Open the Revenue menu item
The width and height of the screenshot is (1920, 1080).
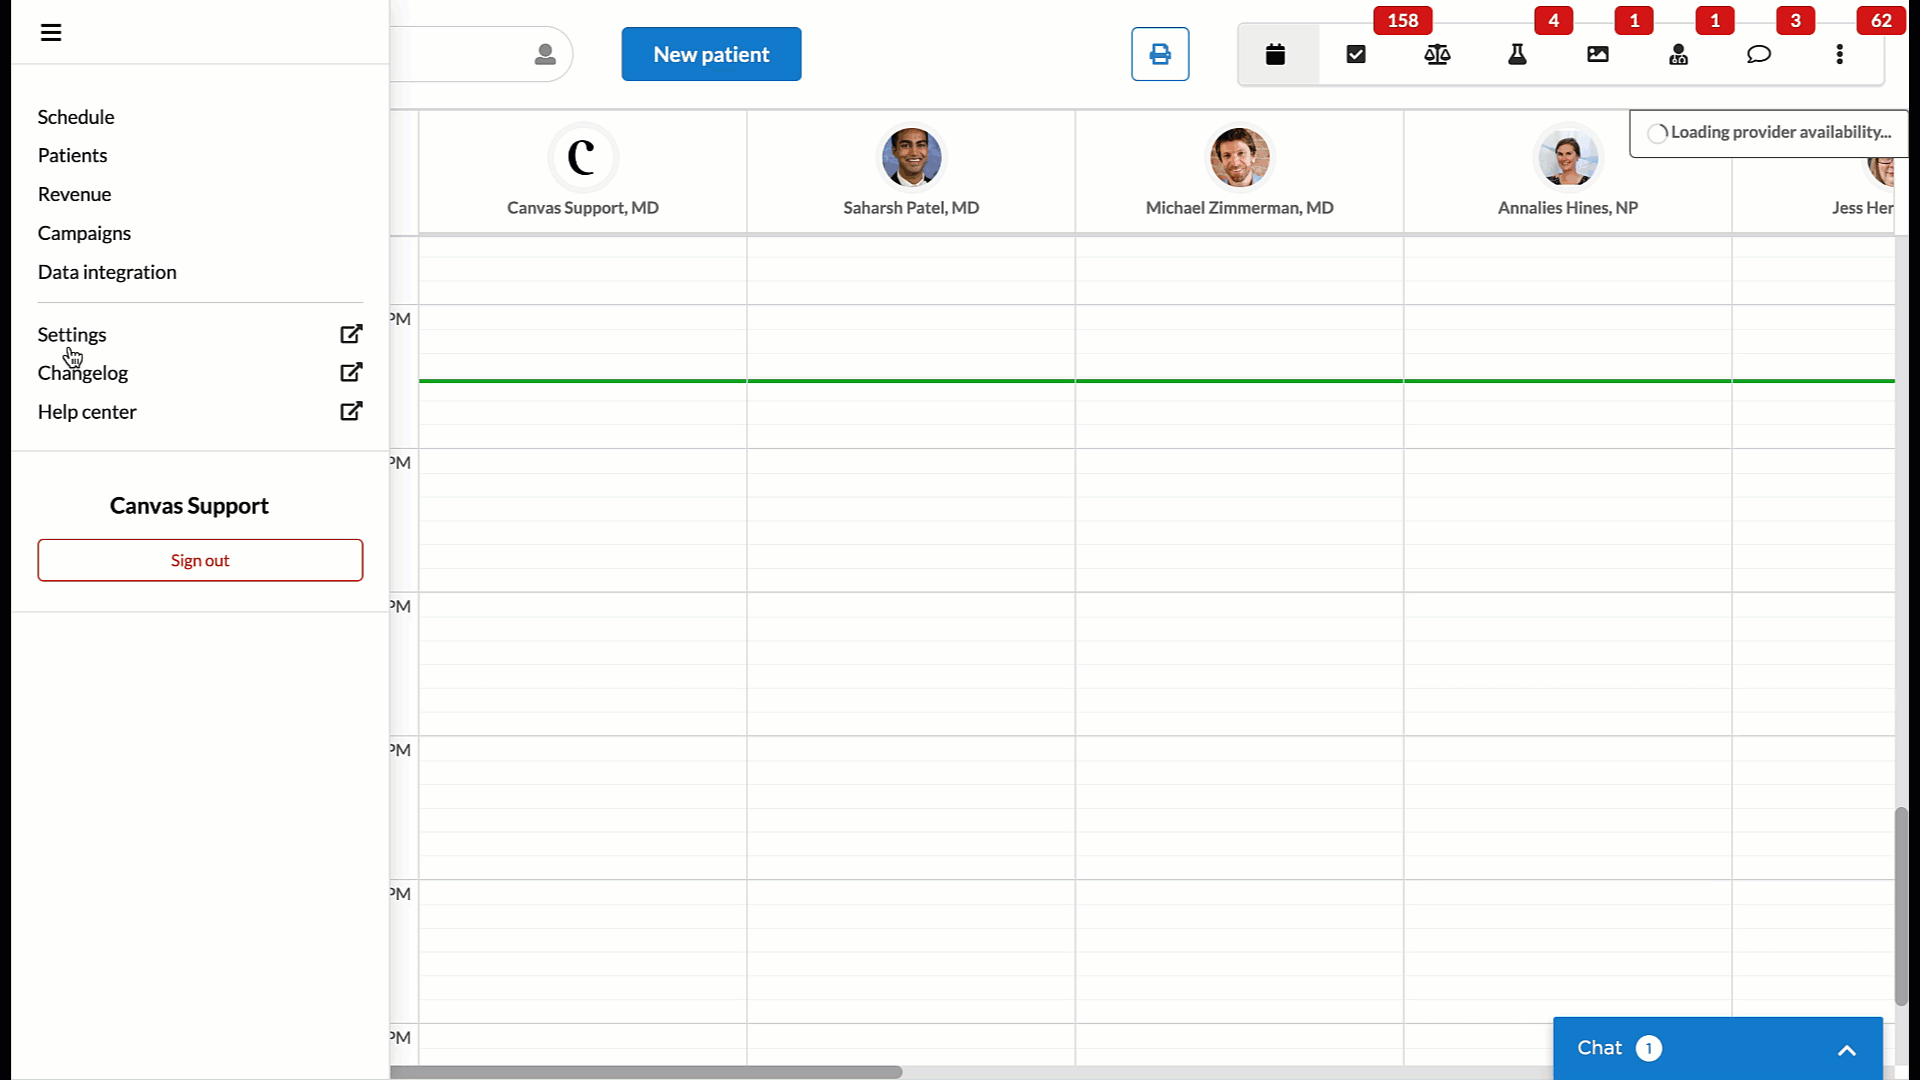coord(74,194)
